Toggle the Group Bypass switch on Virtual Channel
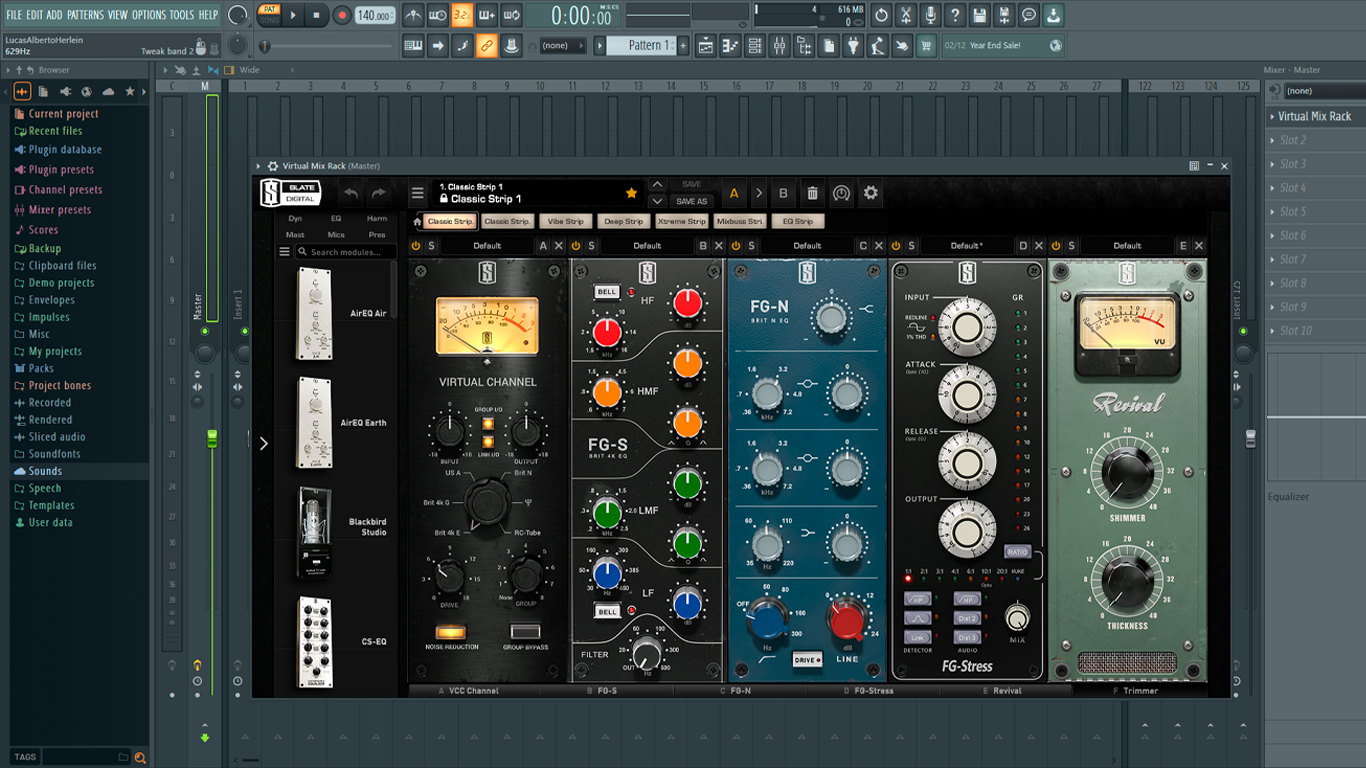1366x768 pixels. click(524, 632)
